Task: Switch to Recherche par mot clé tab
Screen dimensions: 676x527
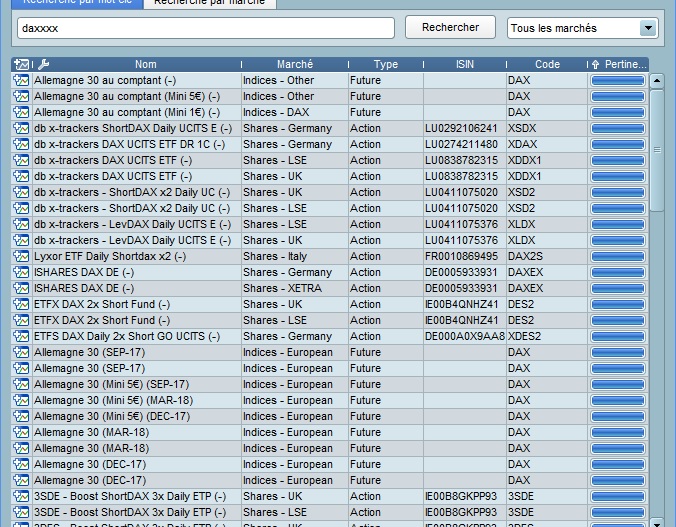Action: pyautogui.click(x=78, y=3)
